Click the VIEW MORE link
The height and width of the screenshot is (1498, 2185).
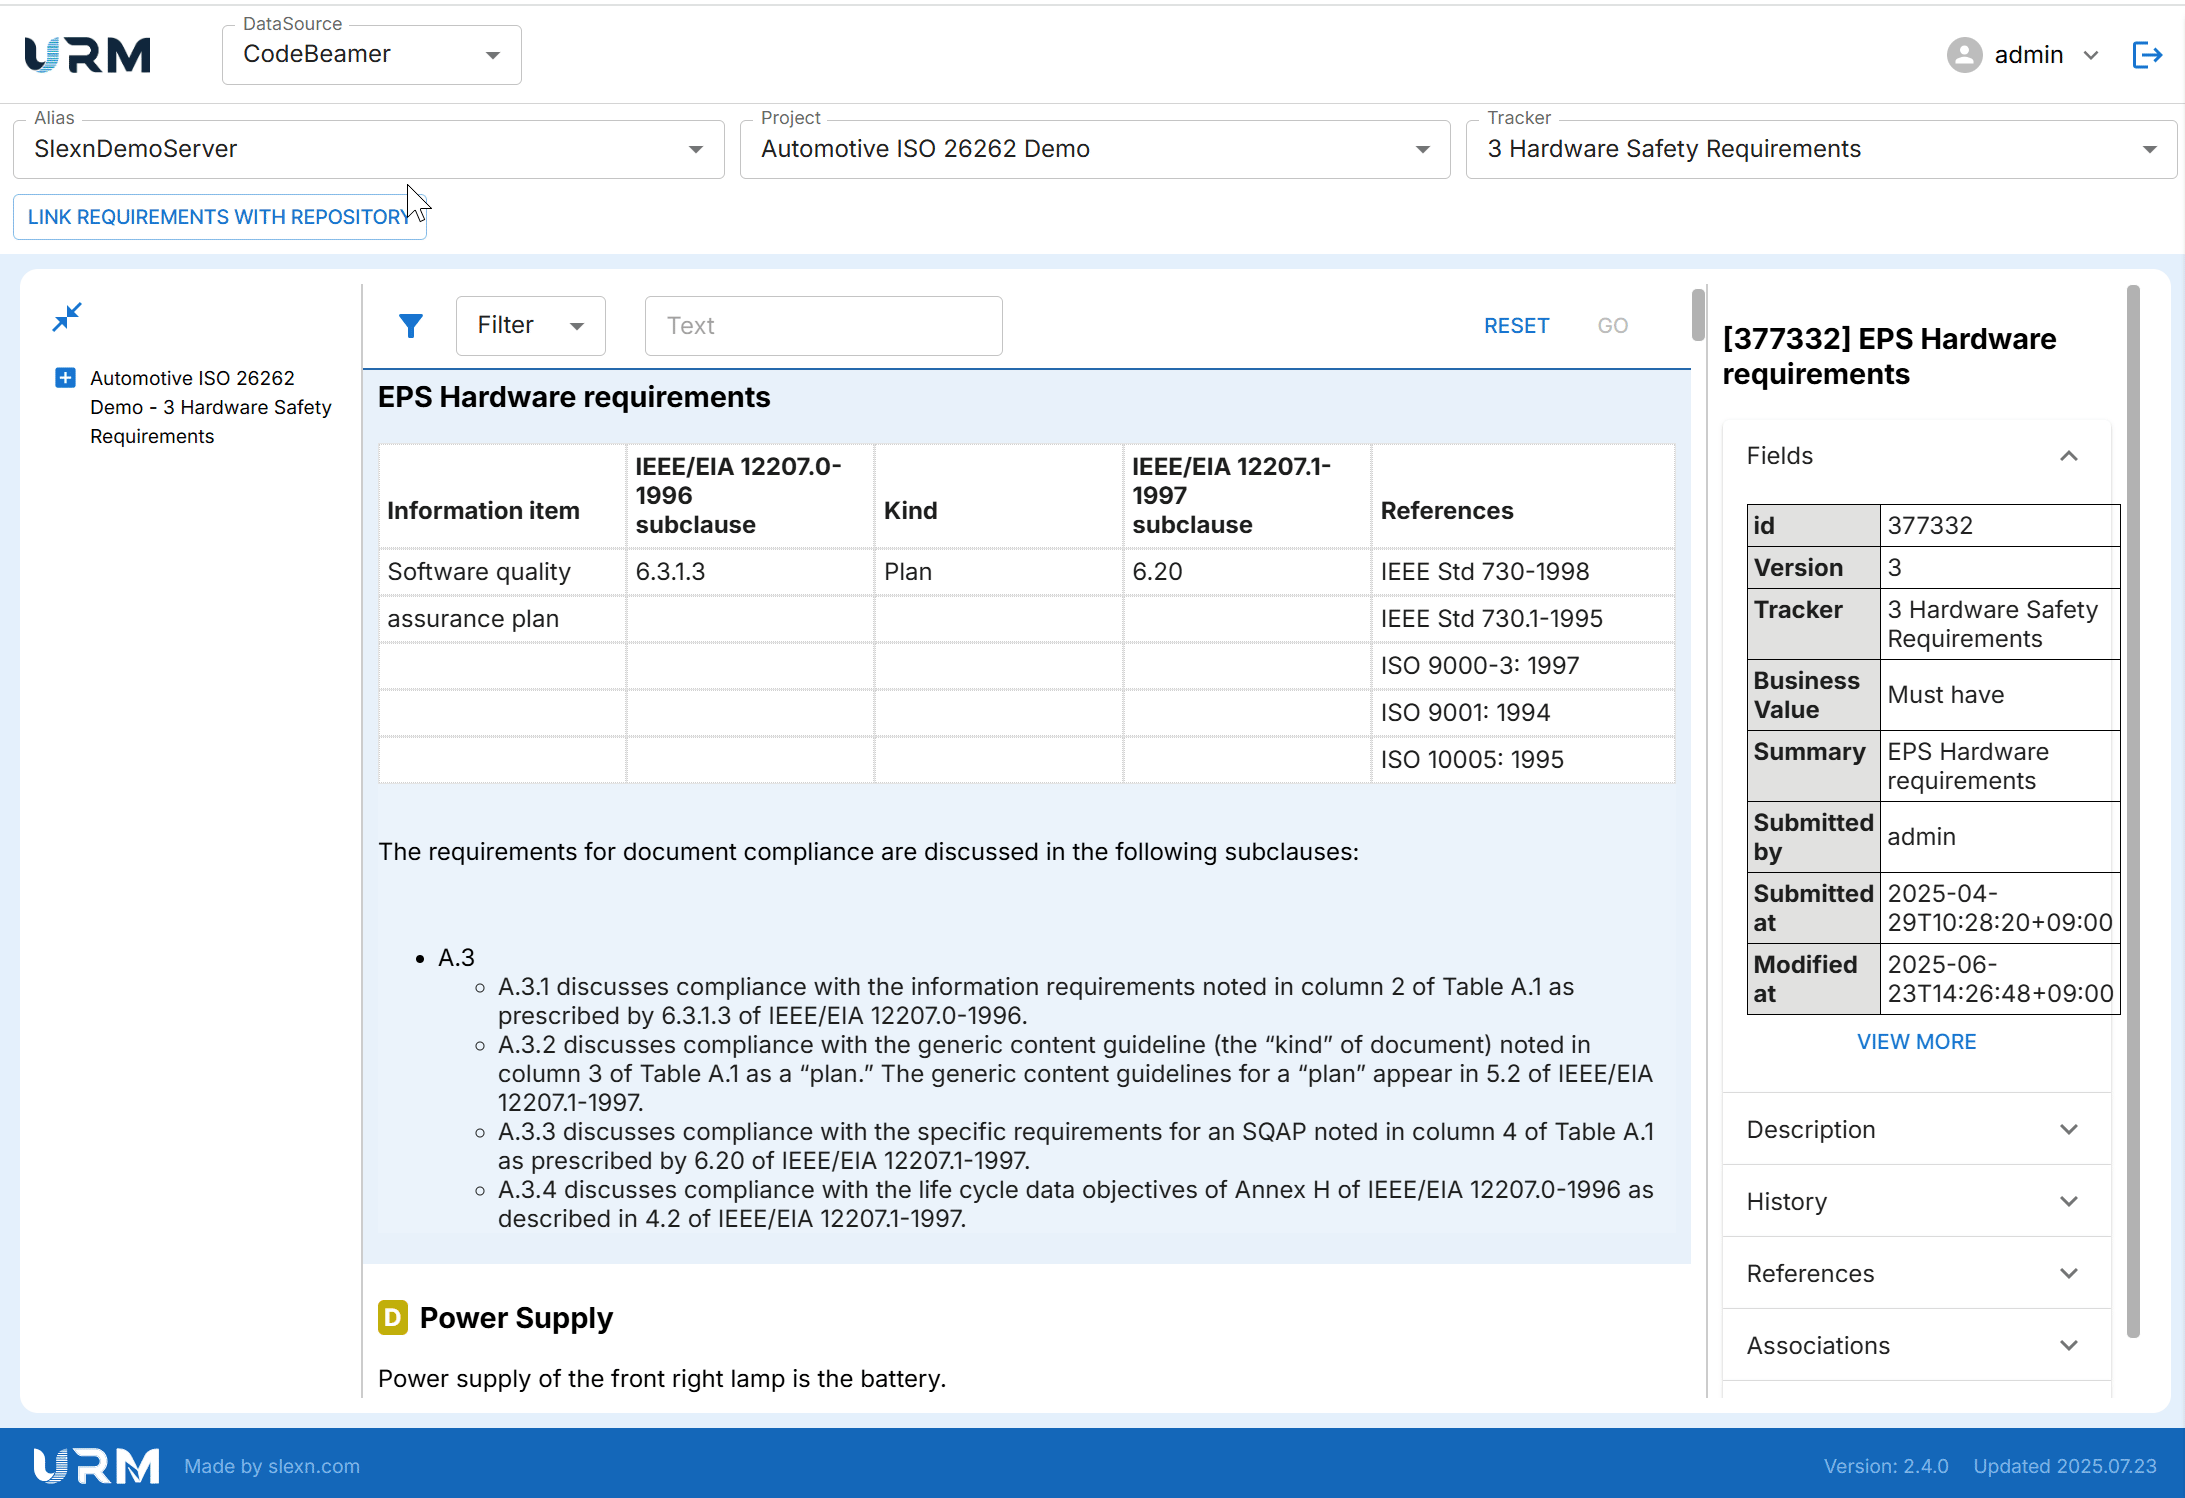click(1916, 1042)
